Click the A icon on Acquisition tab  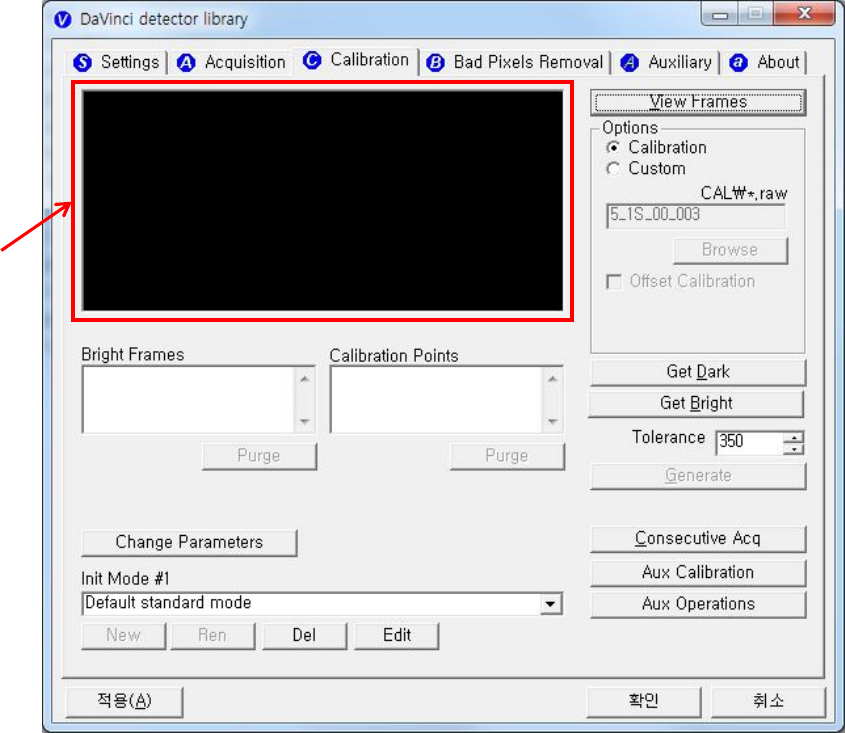(186, 63)
